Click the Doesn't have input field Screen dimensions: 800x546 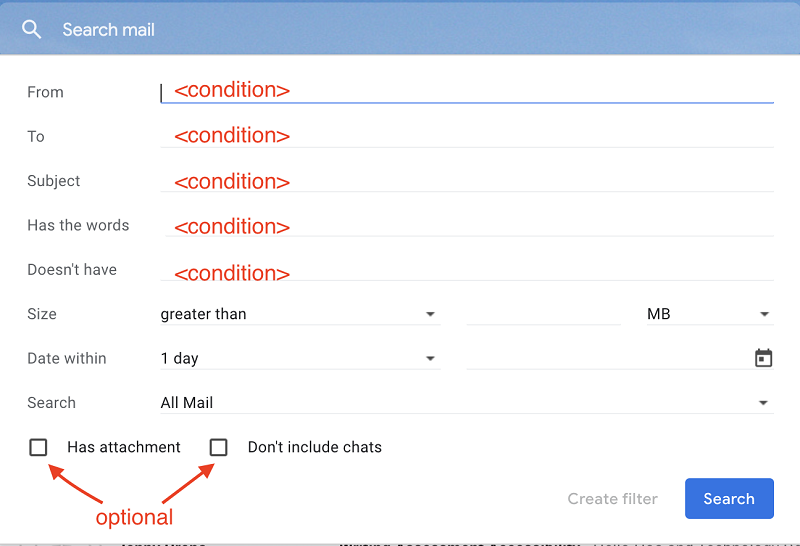click(x=467, y=269)
